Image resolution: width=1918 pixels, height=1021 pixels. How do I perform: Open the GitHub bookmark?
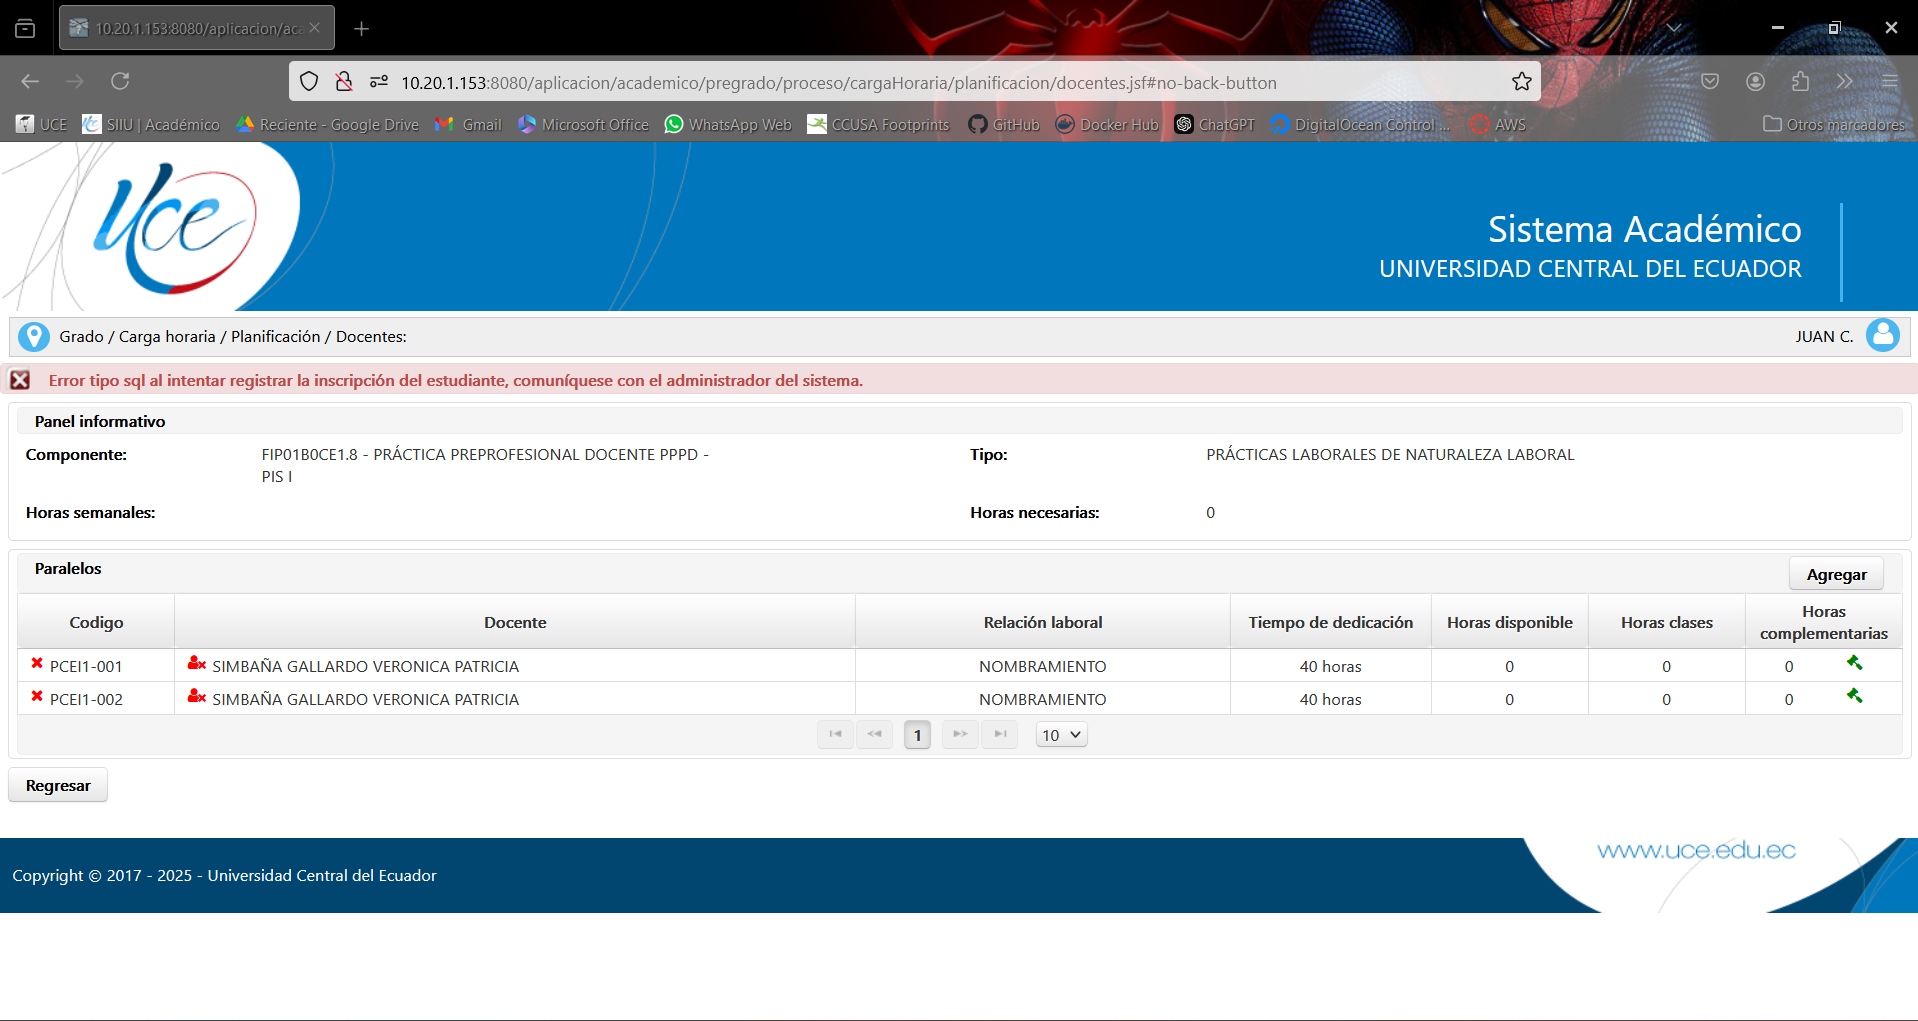(x=1004, y=124)
